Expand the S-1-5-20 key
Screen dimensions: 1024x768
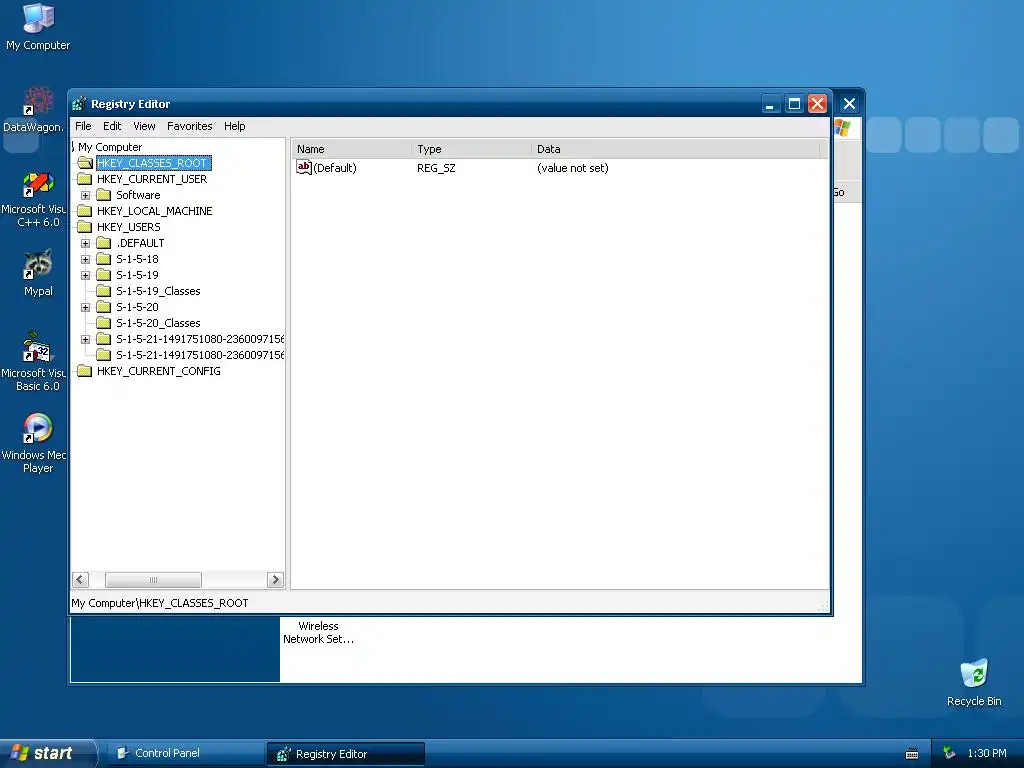(x=85, y=307)
